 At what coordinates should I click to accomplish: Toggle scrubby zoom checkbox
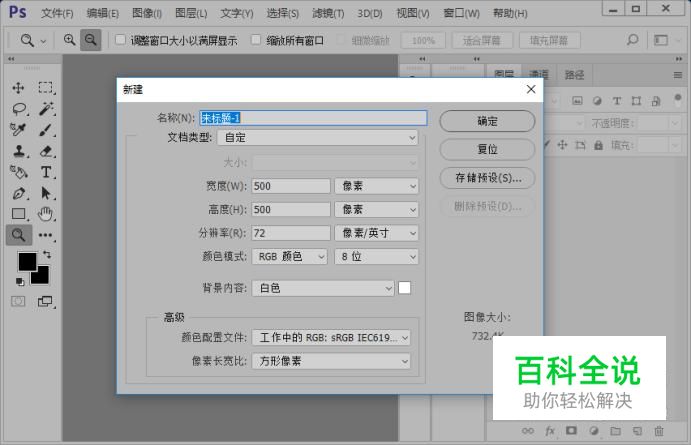pyautogui.click(x=340, y=40)
